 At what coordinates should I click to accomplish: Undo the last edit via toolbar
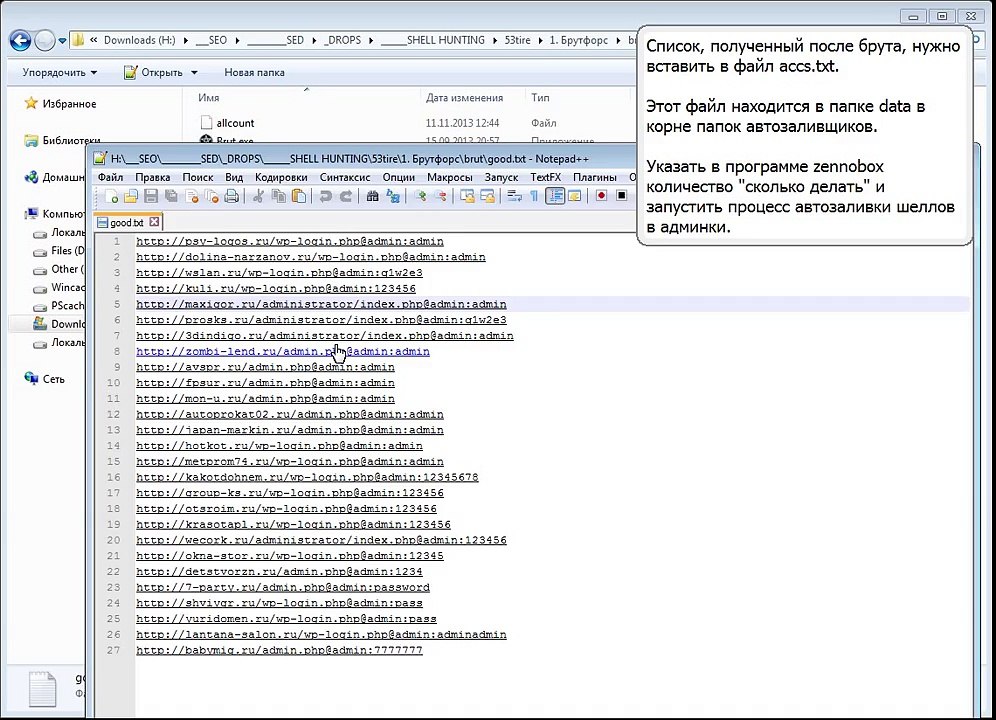click(326, 196)
